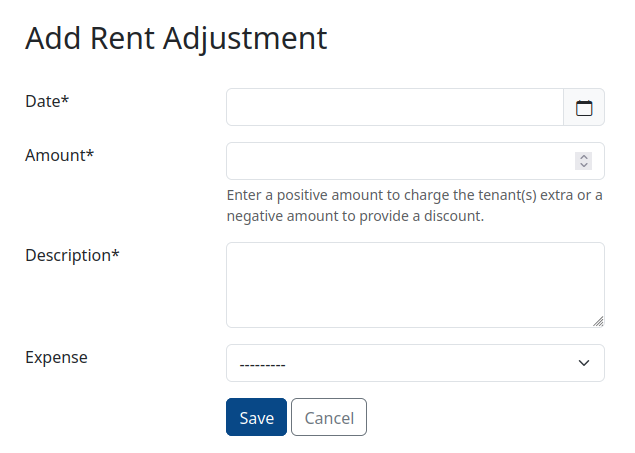
Task: Decrease Amount with the down stepper arrow
Action: [584, 165]
